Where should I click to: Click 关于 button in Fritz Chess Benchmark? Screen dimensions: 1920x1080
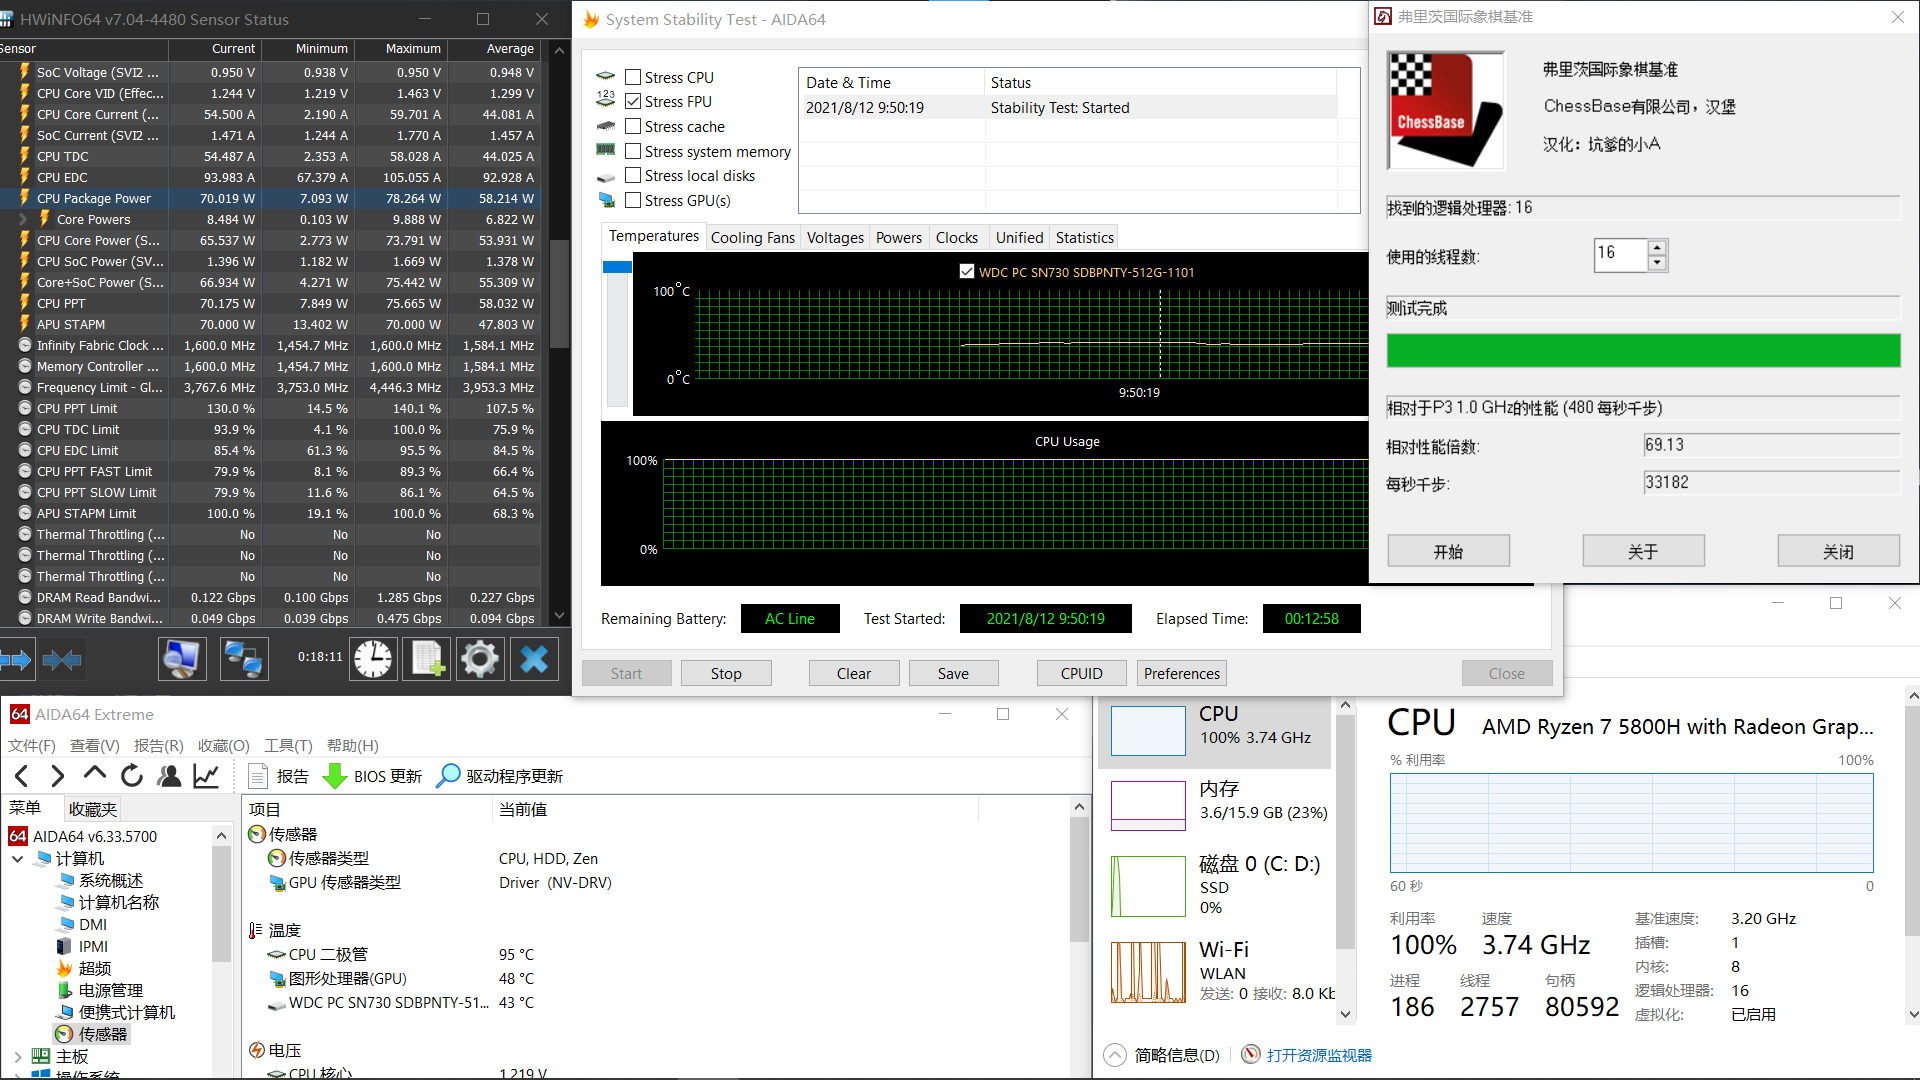(x=1643, y=551)
